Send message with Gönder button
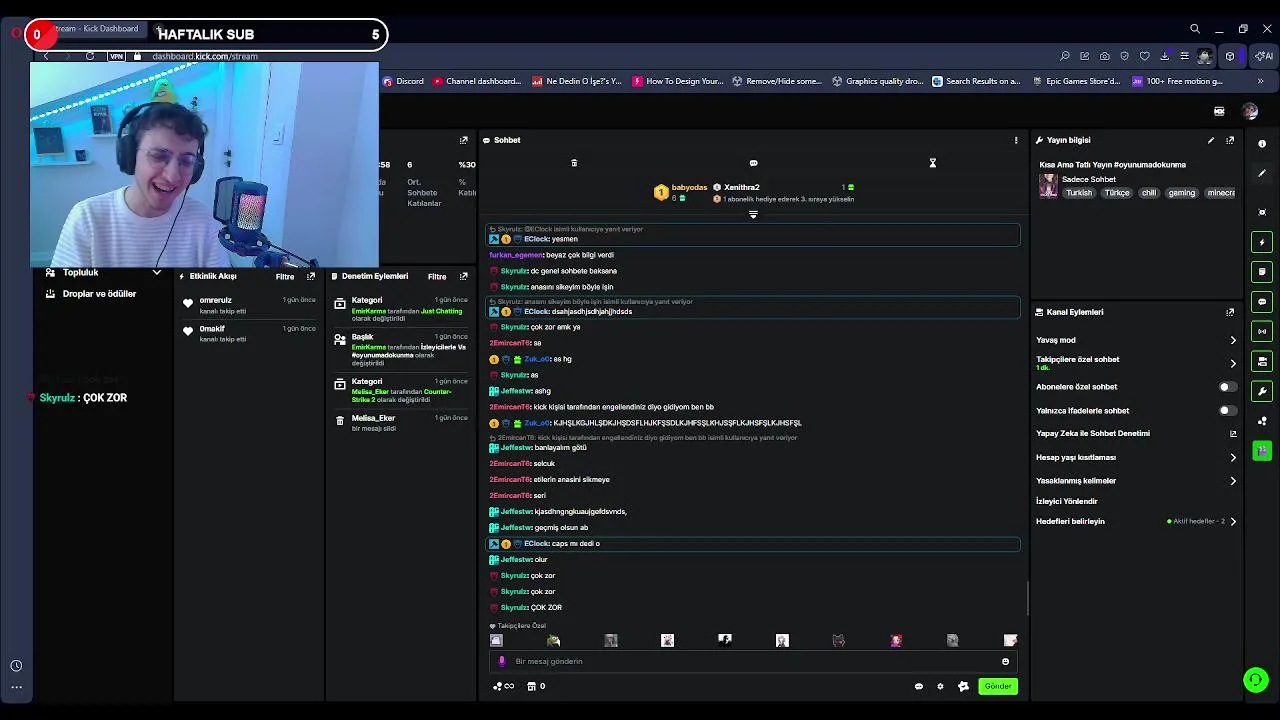The width and height of the screenshot is (1280, 720). [998, 686]
